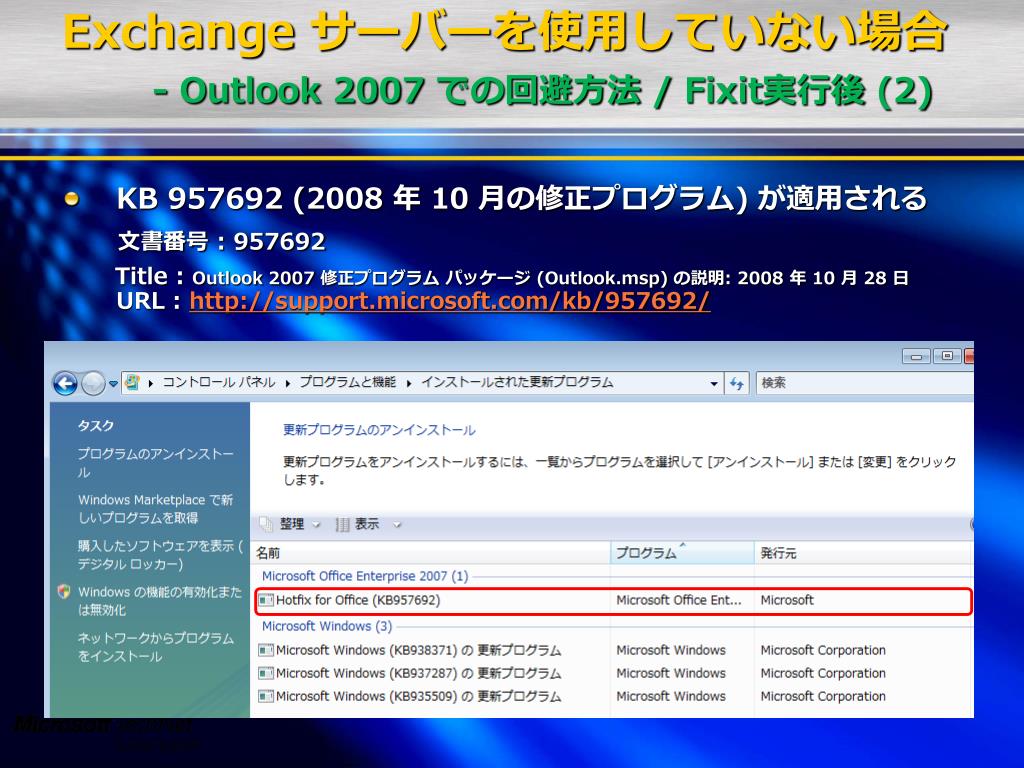Select プログラムと機能 breadcrumb in address bar

347,383
